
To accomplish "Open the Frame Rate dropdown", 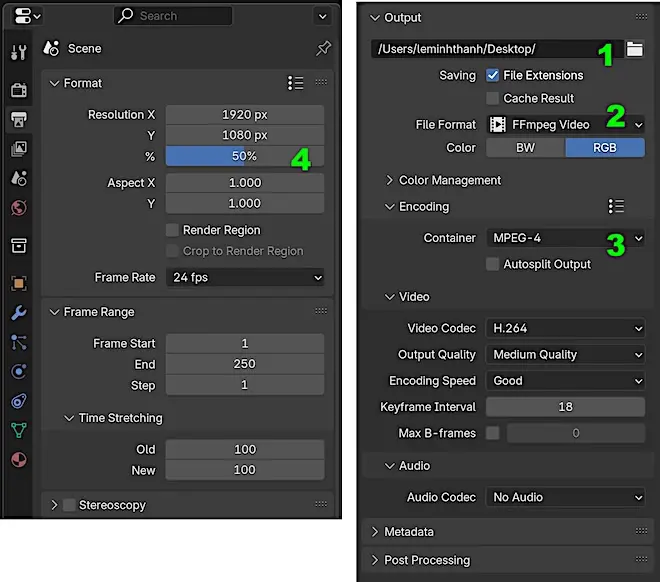I will pyautogui.click(x=245, y=278).
